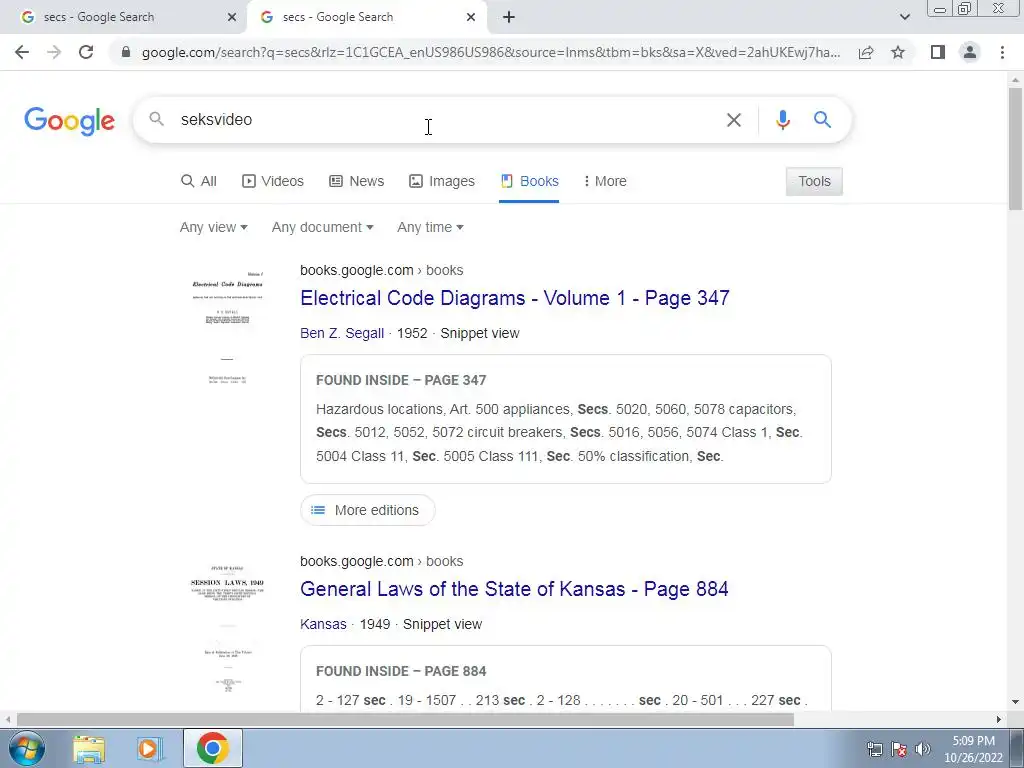
Task: Open Windows Explorer from the taskbar
Action: pyautogui.click(x=89, y=748)
